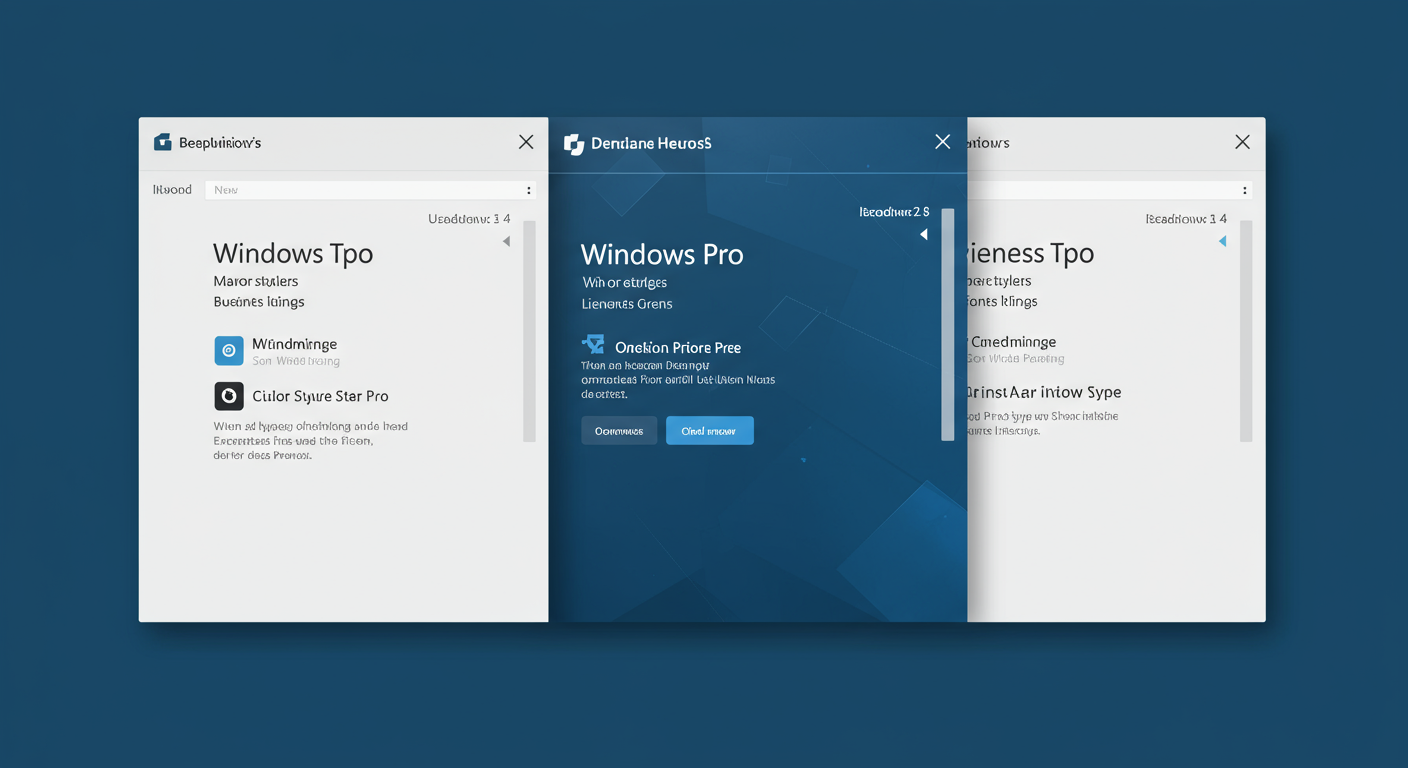
Task: Click the gray triangle arrow in left window
Action: click(x=506, y=241)
